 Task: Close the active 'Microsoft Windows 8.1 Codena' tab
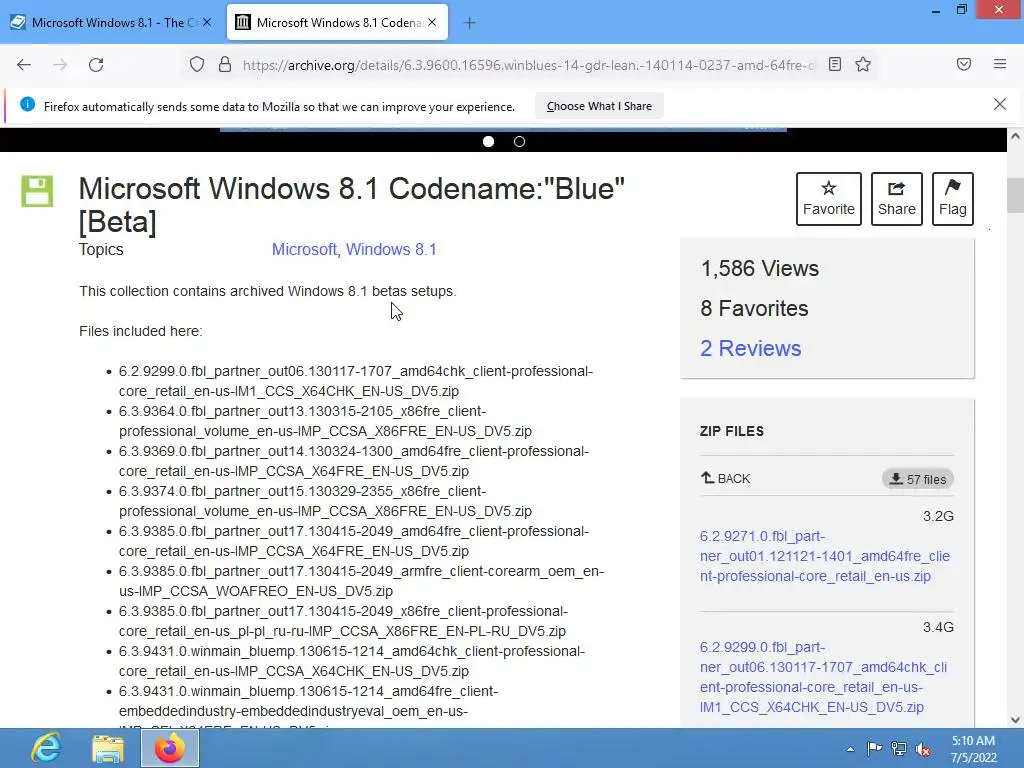432,22
